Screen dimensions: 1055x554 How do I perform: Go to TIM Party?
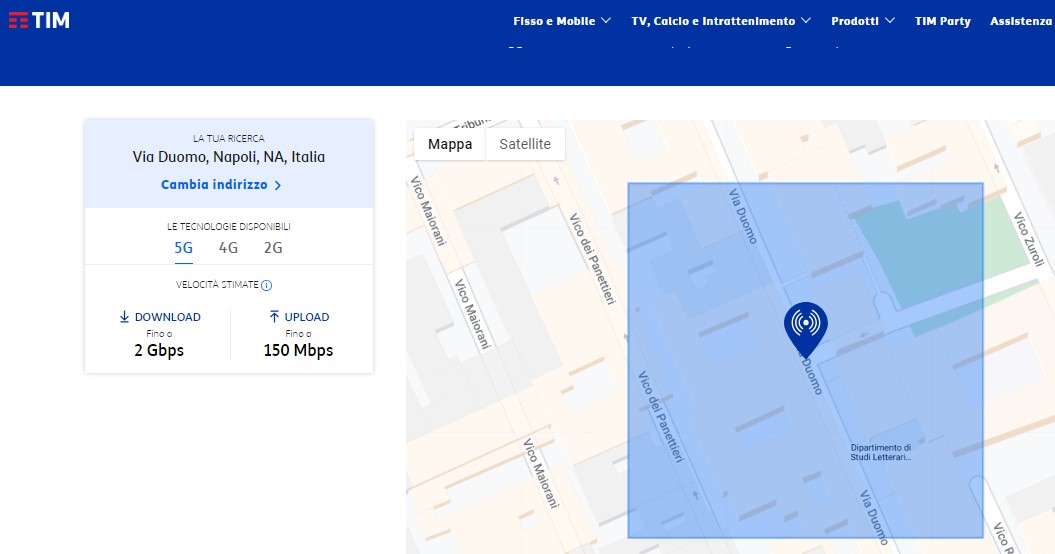942,21
